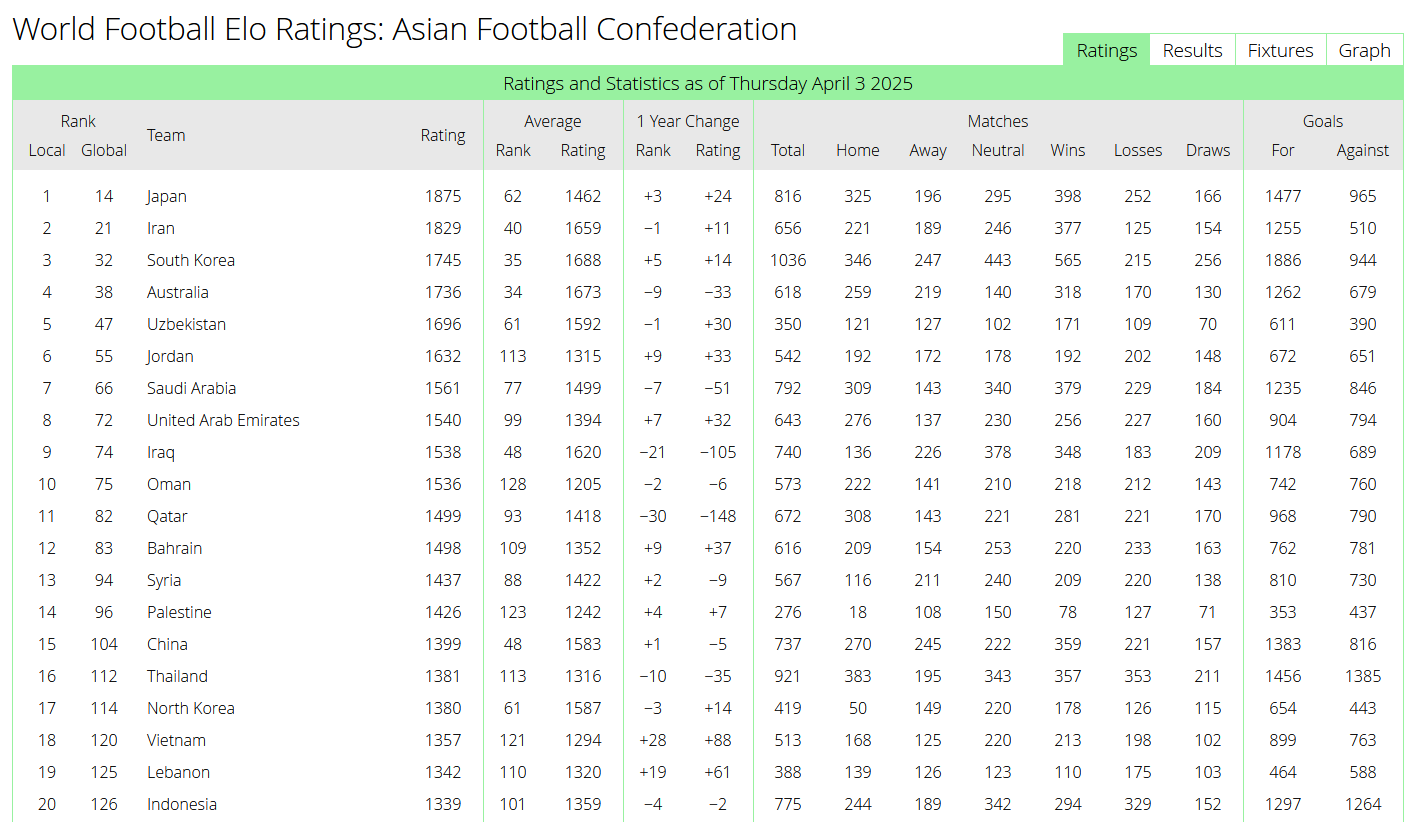Sort by goals Against header
The image size is (1417, 822).
(x=1363, y=150)
